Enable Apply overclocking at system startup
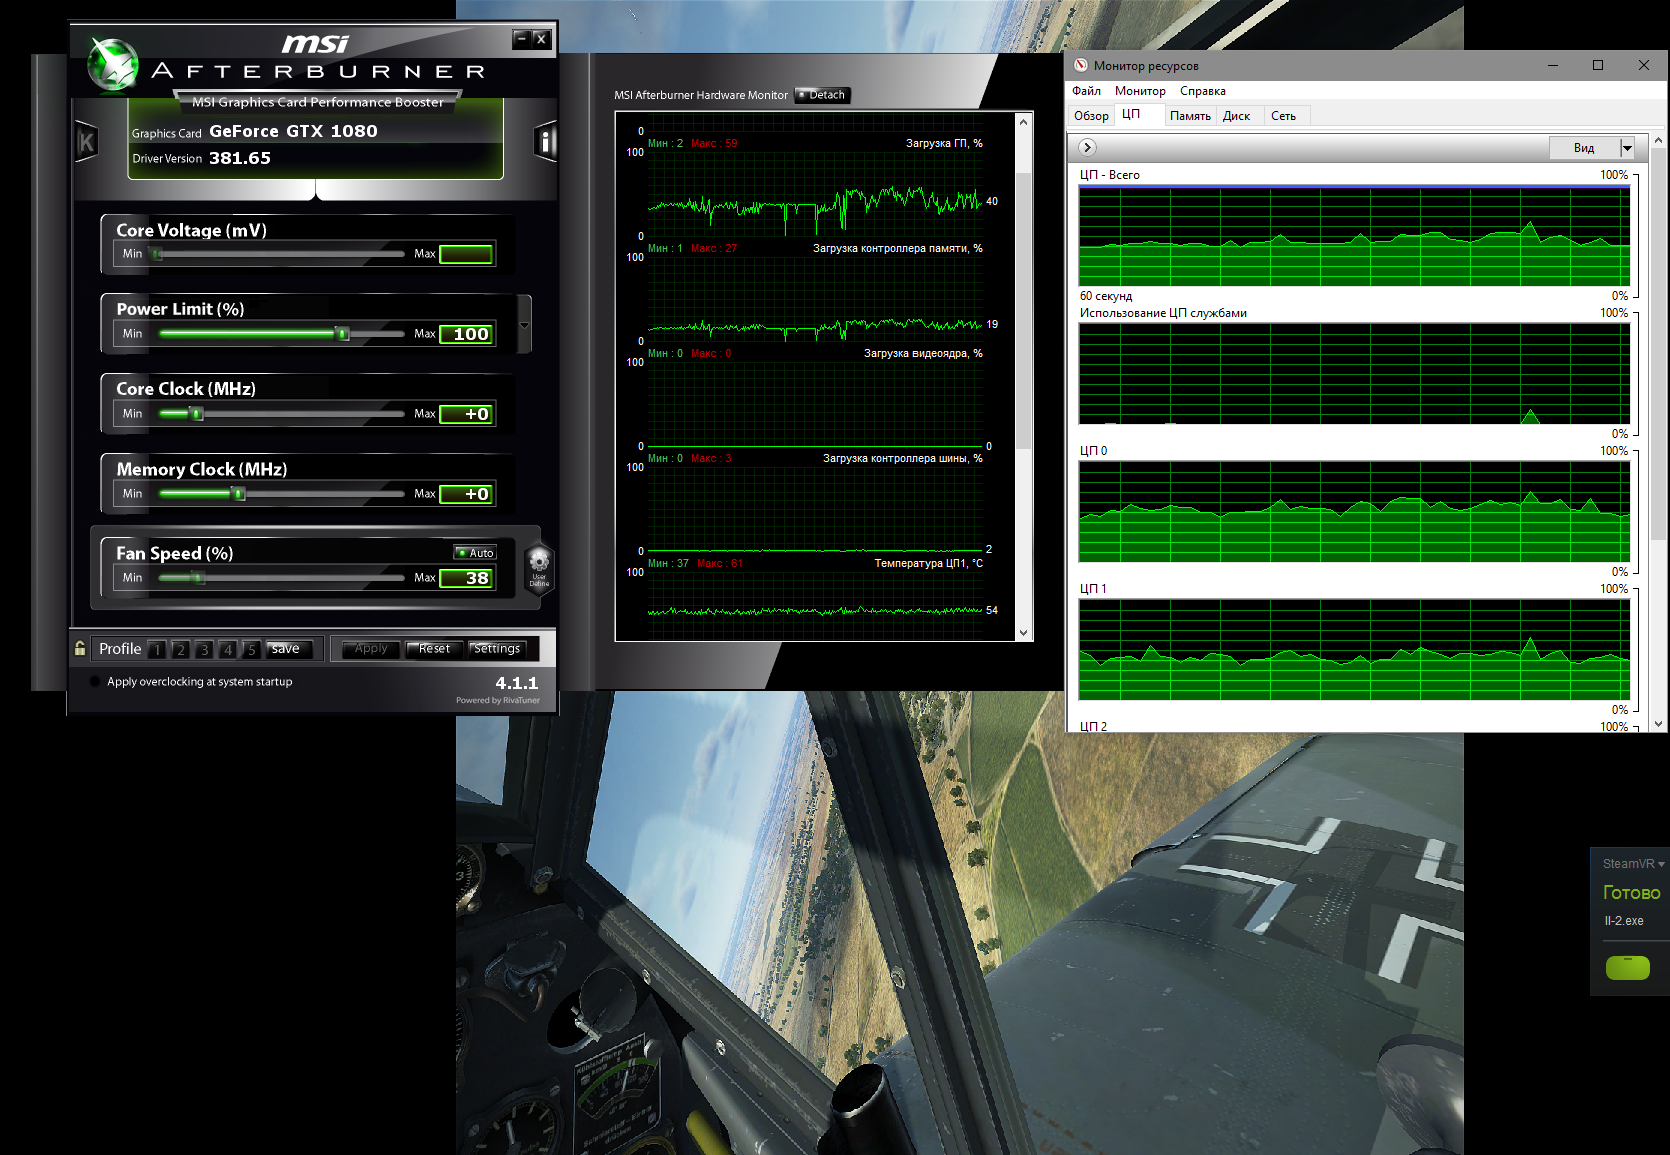1670x1155 pixels. (x=95, y=682)
